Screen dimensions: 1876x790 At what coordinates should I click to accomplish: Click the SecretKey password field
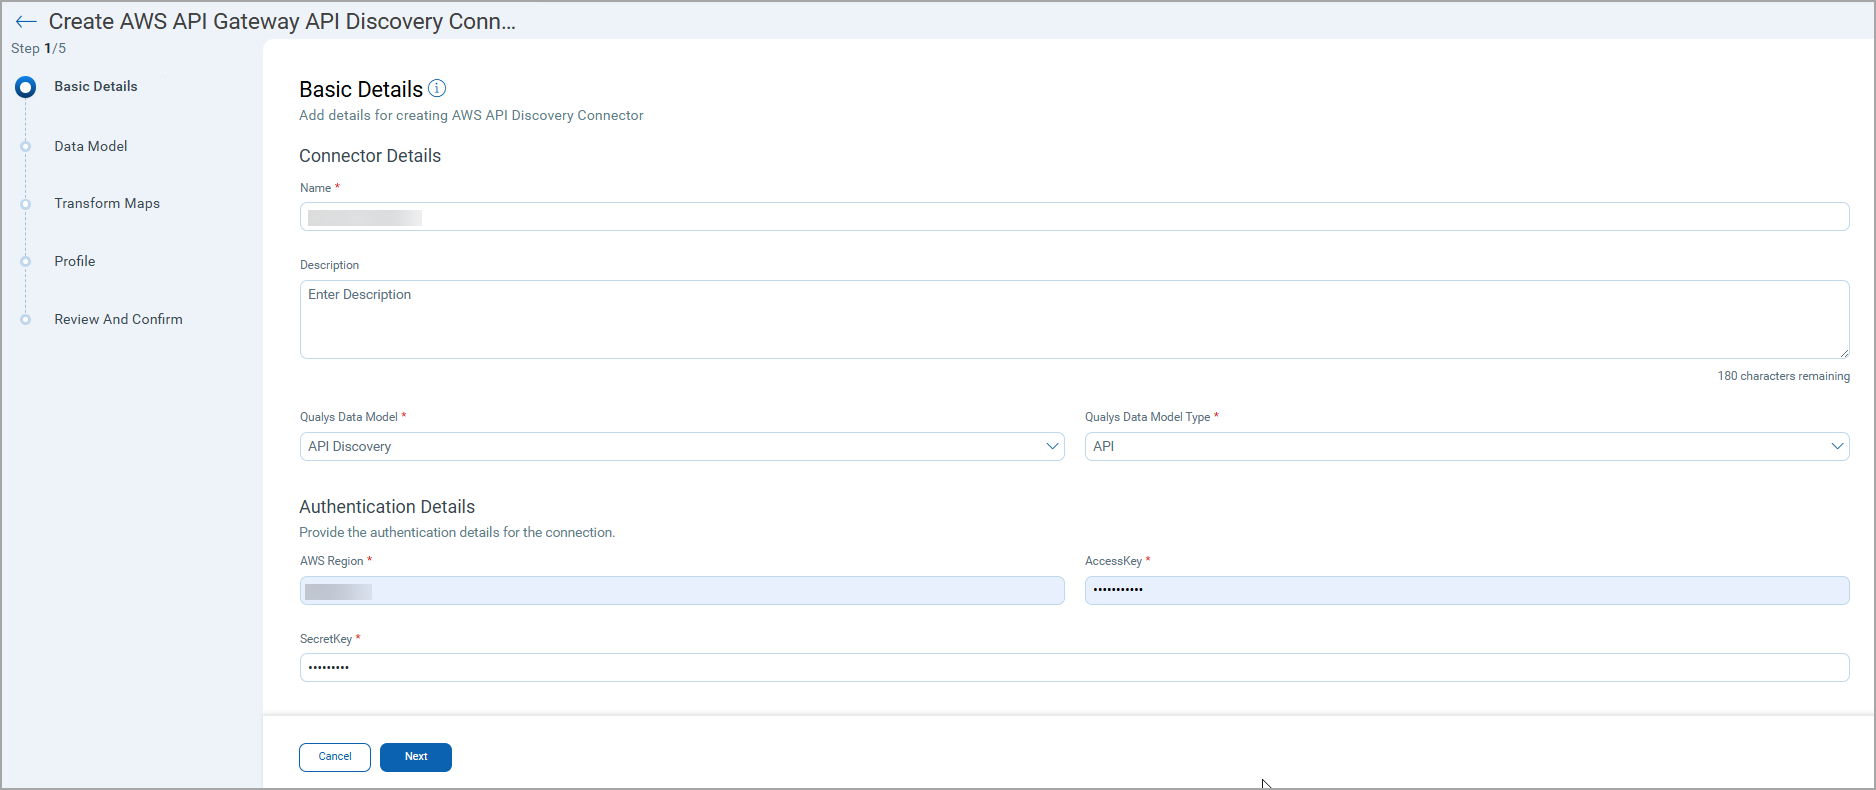[x=1074, y=668]
